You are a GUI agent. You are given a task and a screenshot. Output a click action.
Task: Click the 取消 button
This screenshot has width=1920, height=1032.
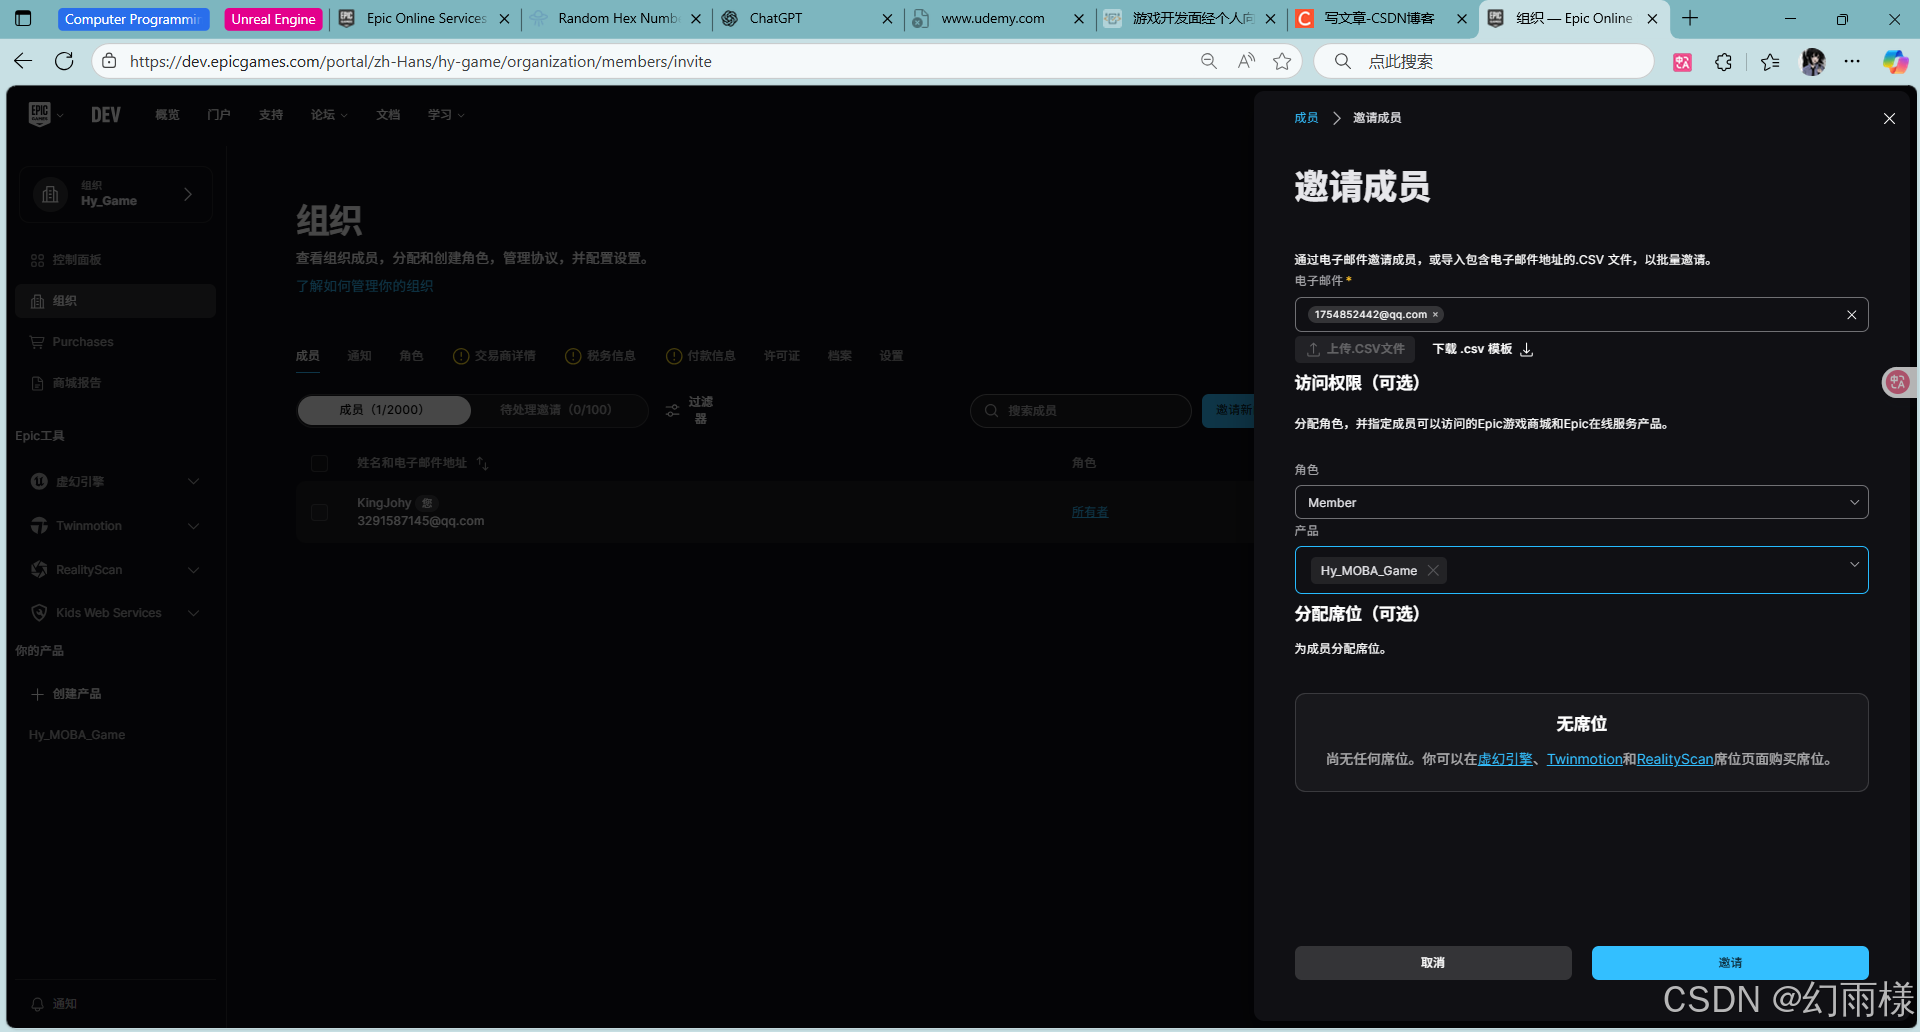(x=1433, y=962)
